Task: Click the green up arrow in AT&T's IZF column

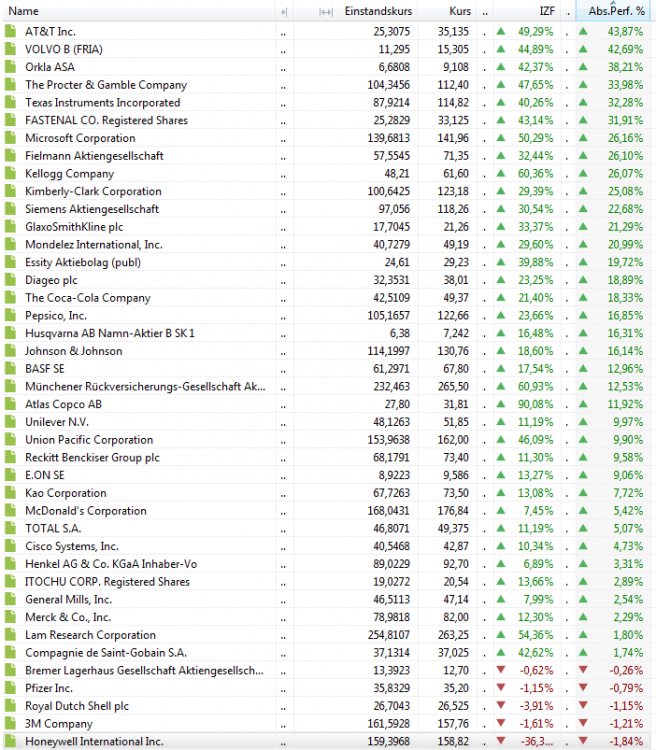Action: click(500, 32)
